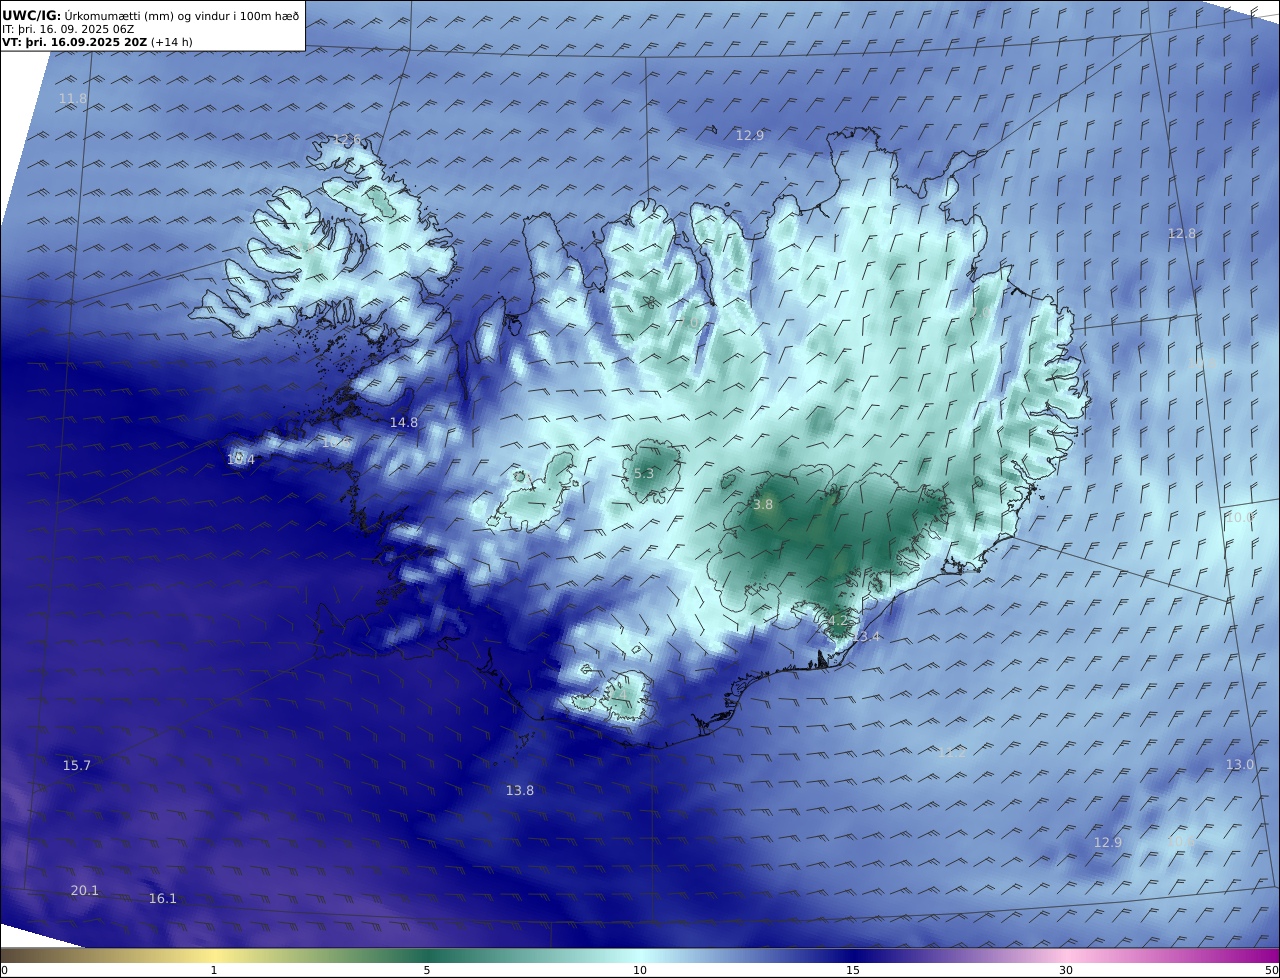
Task: Click the 20.1 value label
Action: (85, 890)
